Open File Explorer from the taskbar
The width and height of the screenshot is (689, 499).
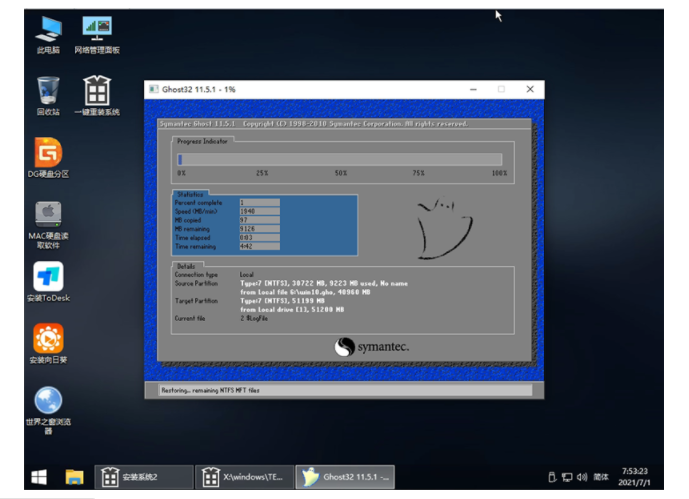73,476
